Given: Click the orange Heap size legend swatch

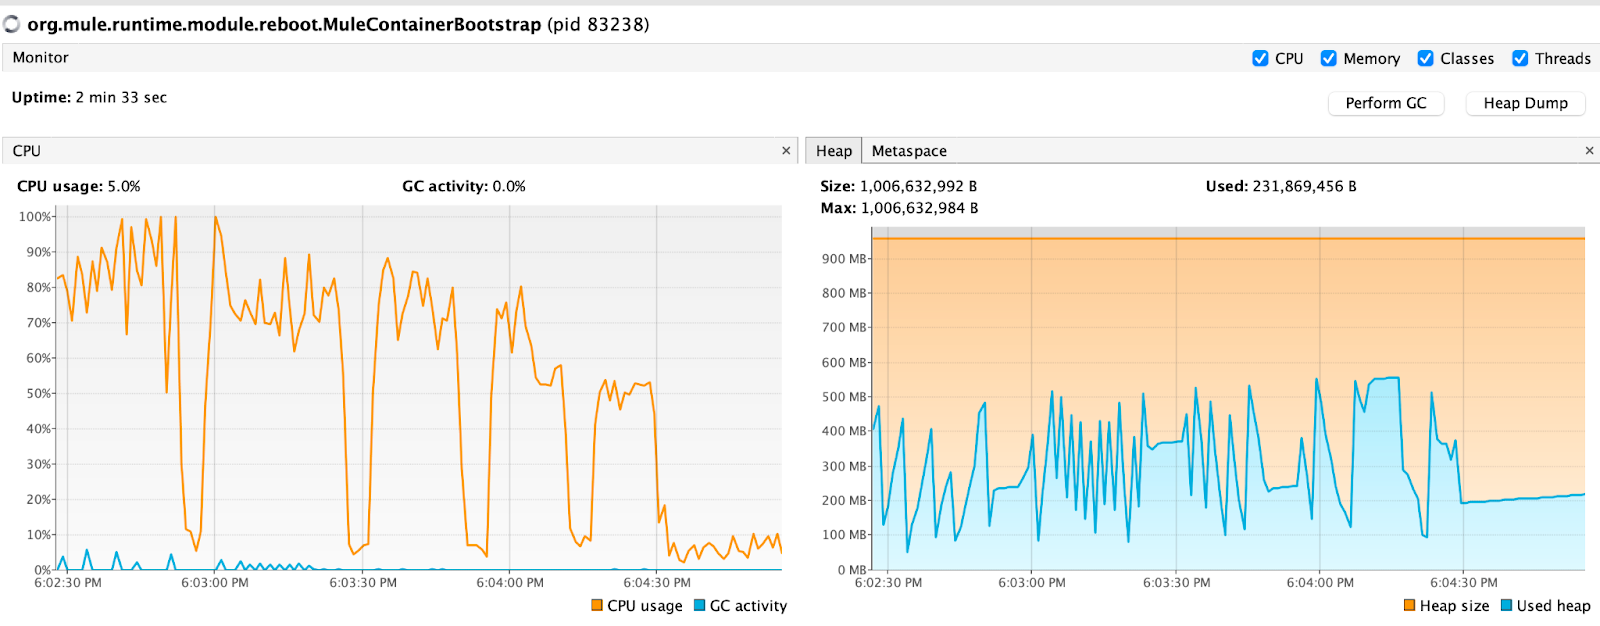Looking at the screenshot, I should tap(1409, 605).
